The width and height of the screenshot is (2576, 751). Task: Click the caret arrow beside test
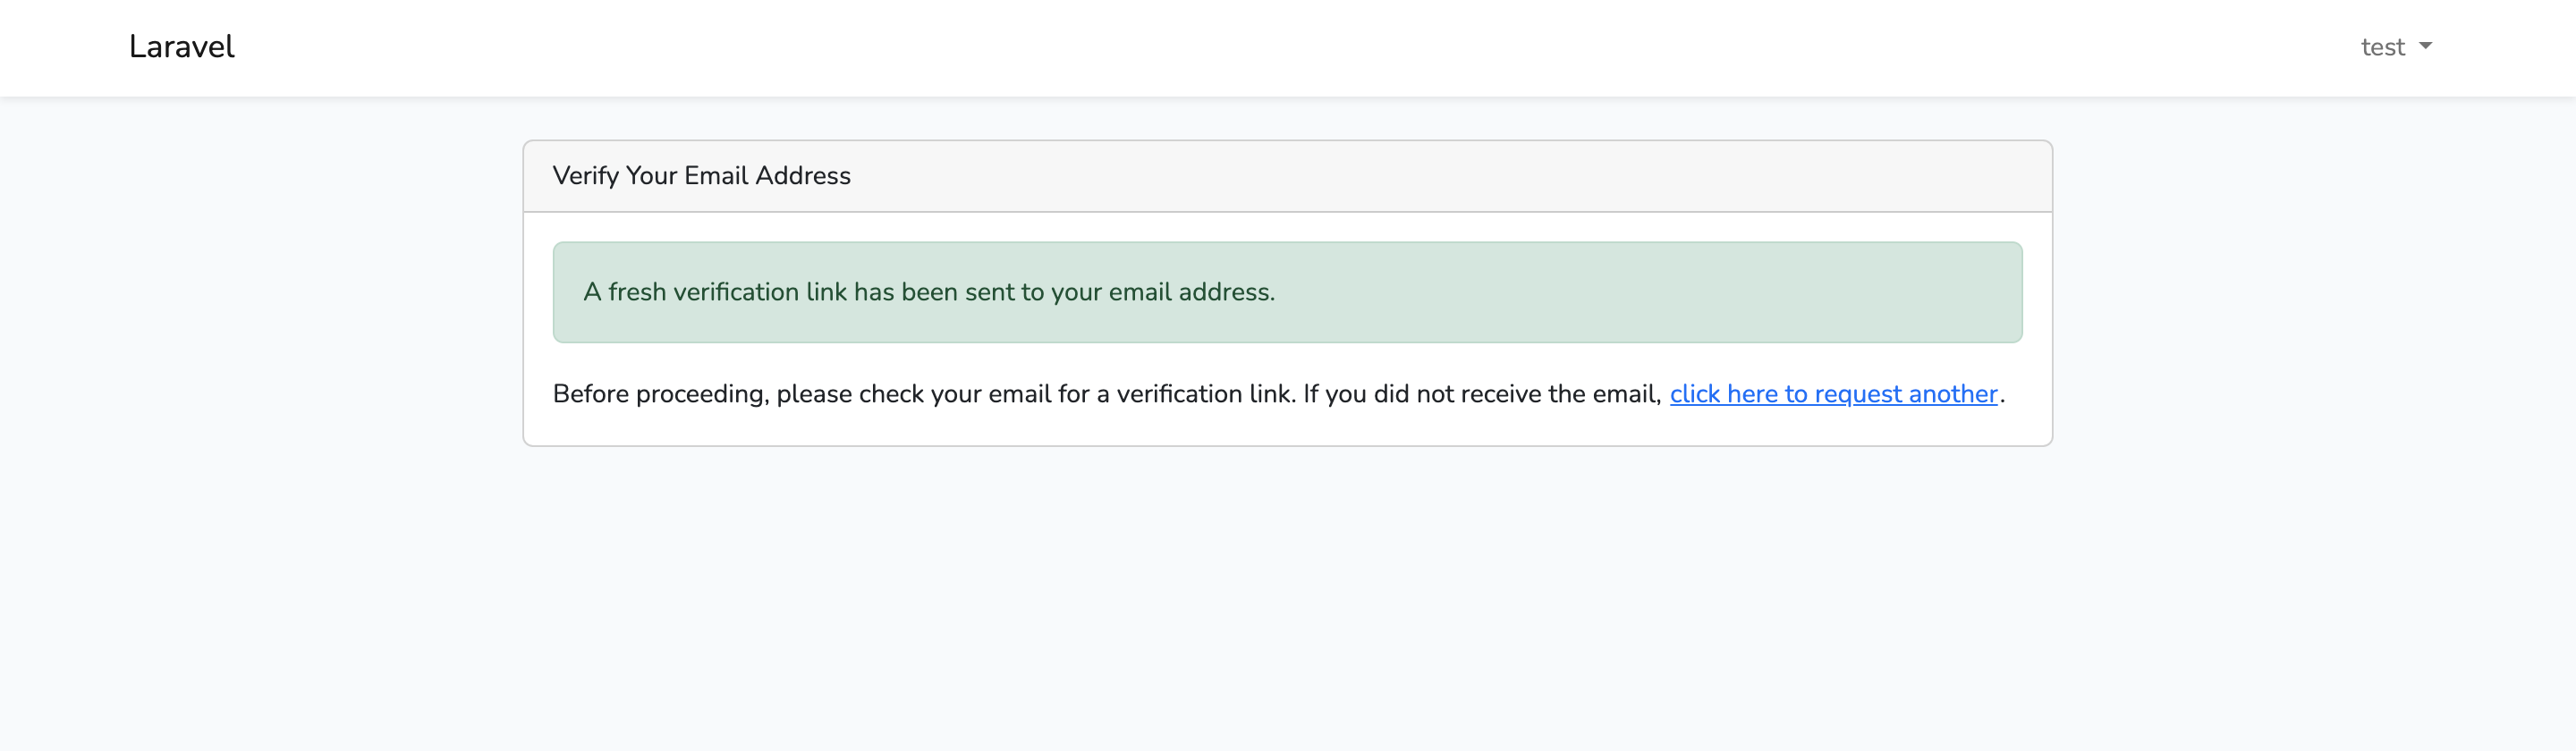(2425, 46)
